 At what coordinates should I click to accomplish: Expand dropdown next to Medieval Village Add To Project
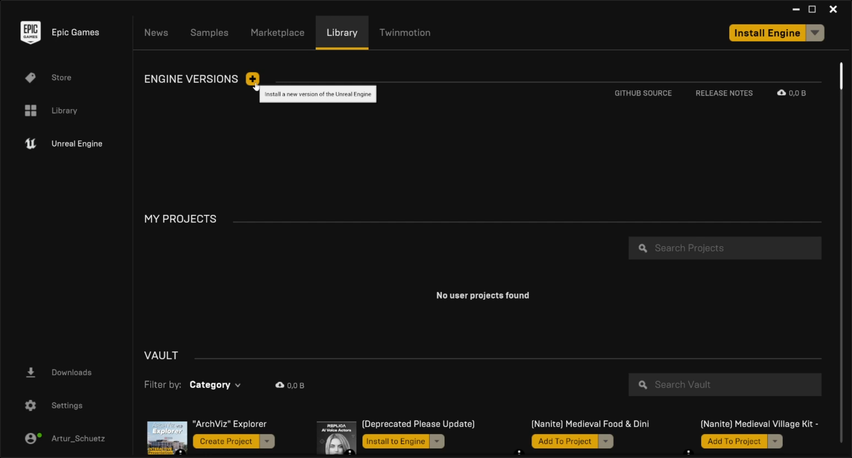point(775,441)
